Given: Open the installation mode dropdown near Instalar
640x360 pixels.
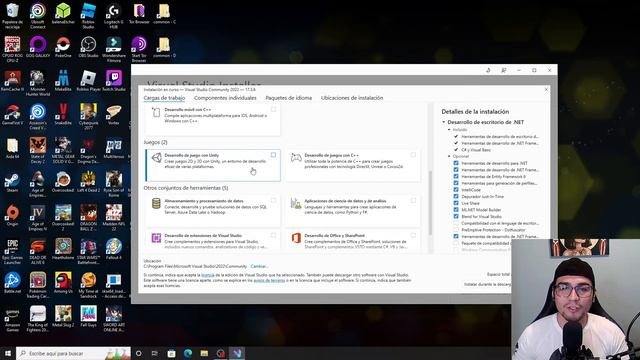Looking at the screenshot, I should pyautogui.click(x=487, y=284).
